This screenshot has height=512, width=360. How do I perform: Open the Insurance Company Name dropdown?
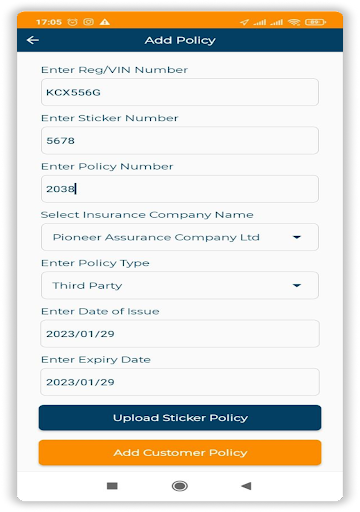[x=180, y=237]
